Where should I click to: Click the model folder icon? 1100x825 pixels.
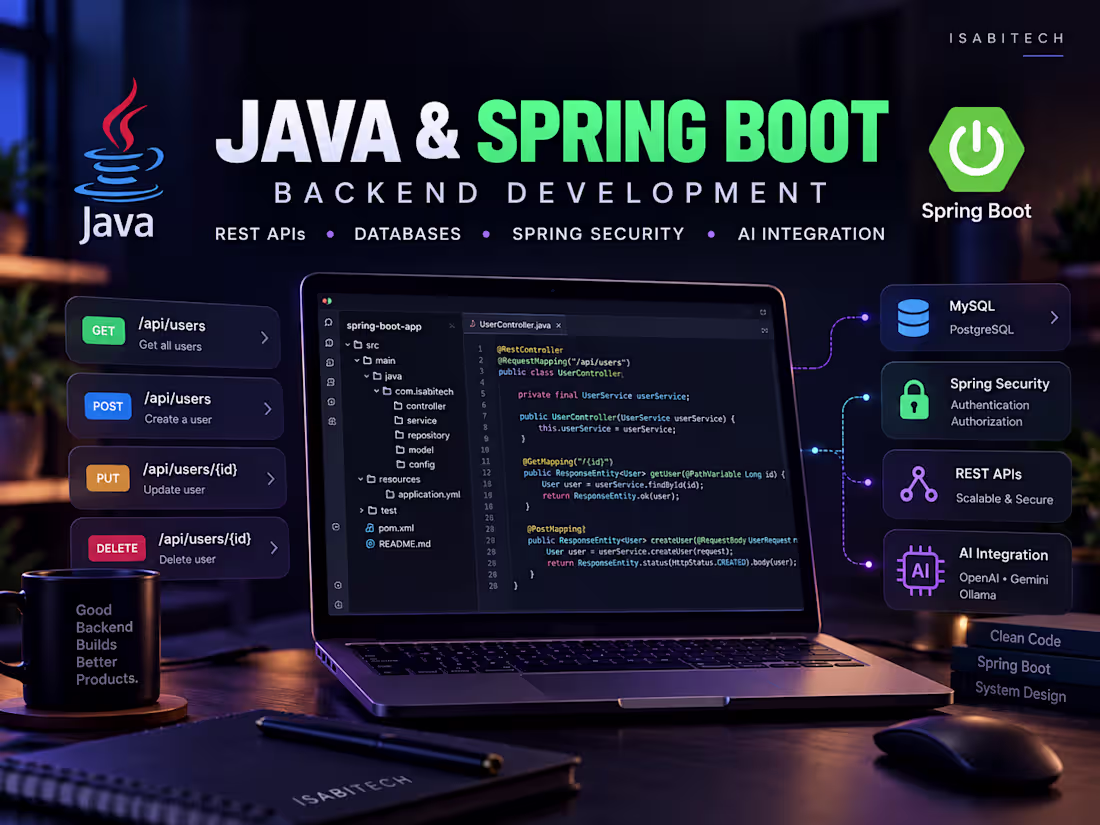(400, 450)
